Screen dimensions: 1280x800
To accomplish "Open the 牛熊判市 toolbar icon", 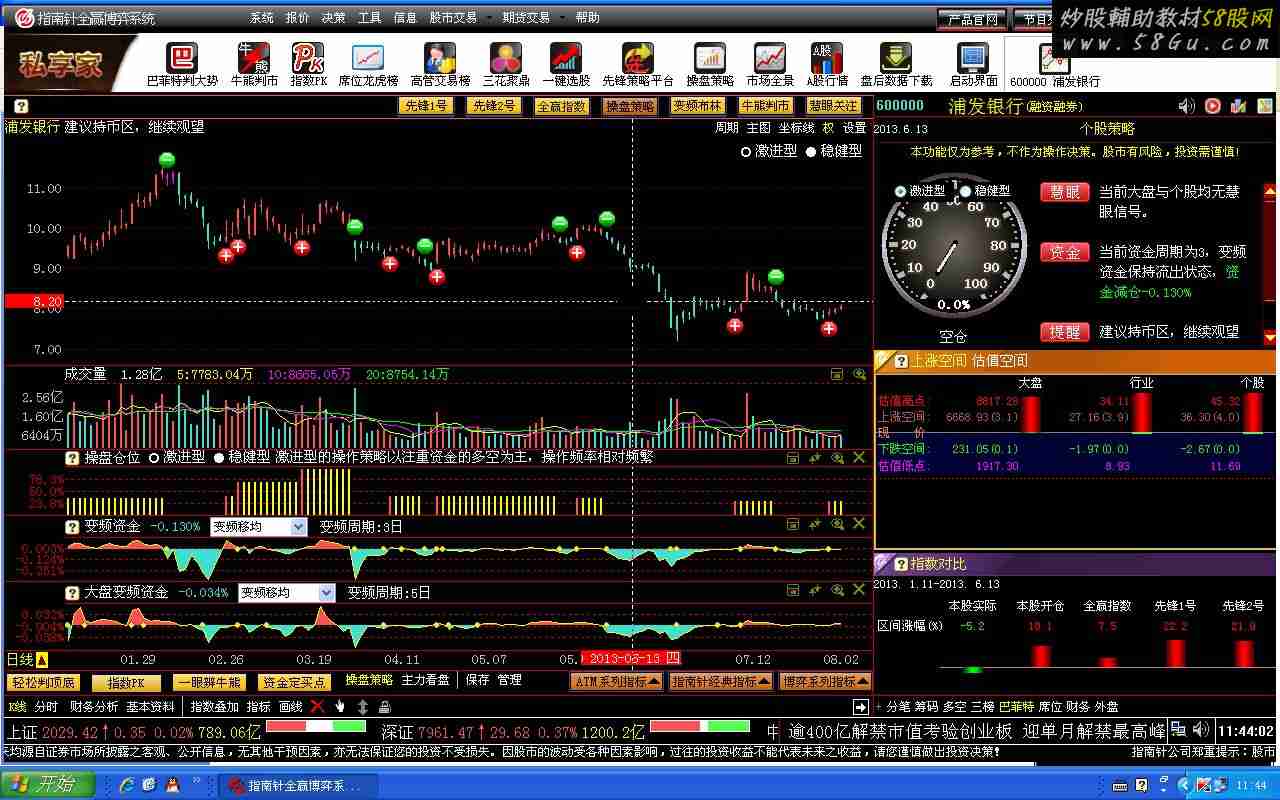I will click(254, 64).
